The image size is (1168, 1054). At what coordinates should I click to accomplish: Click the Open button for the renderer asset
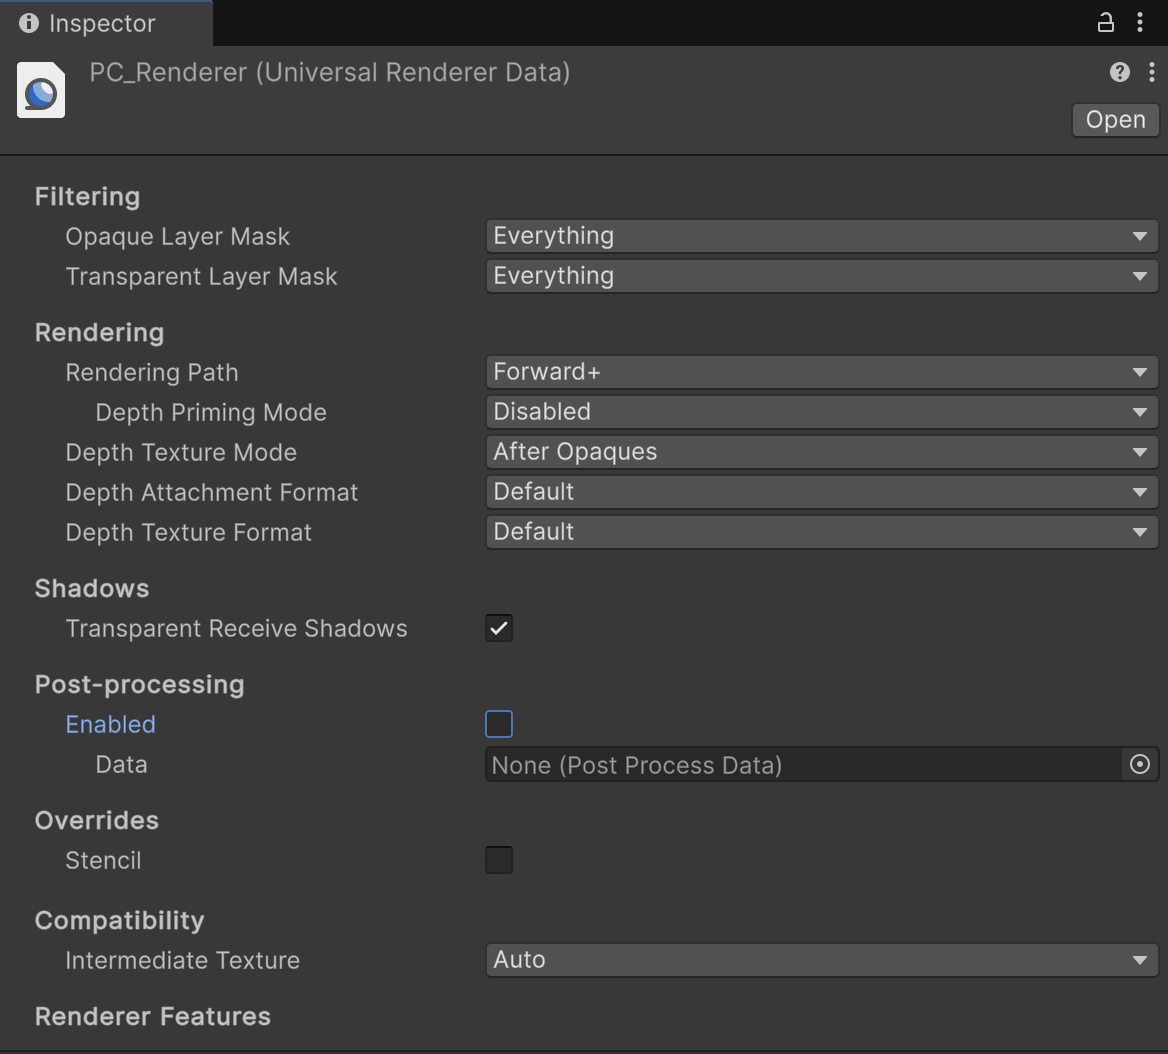coord(1114,119)
